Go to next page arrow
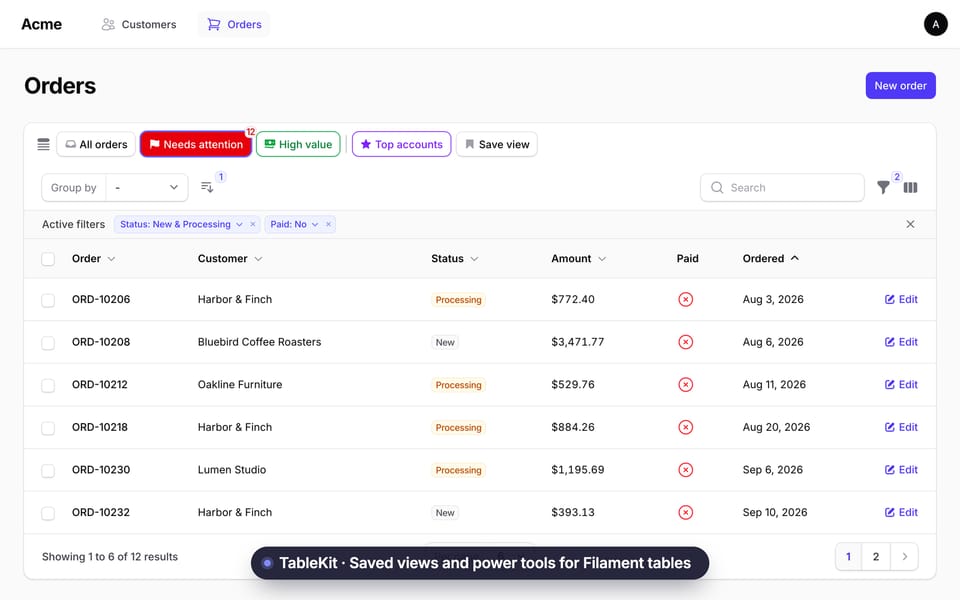Image resolution: width=960 pixels, height=600 pixels. point(904,557)
